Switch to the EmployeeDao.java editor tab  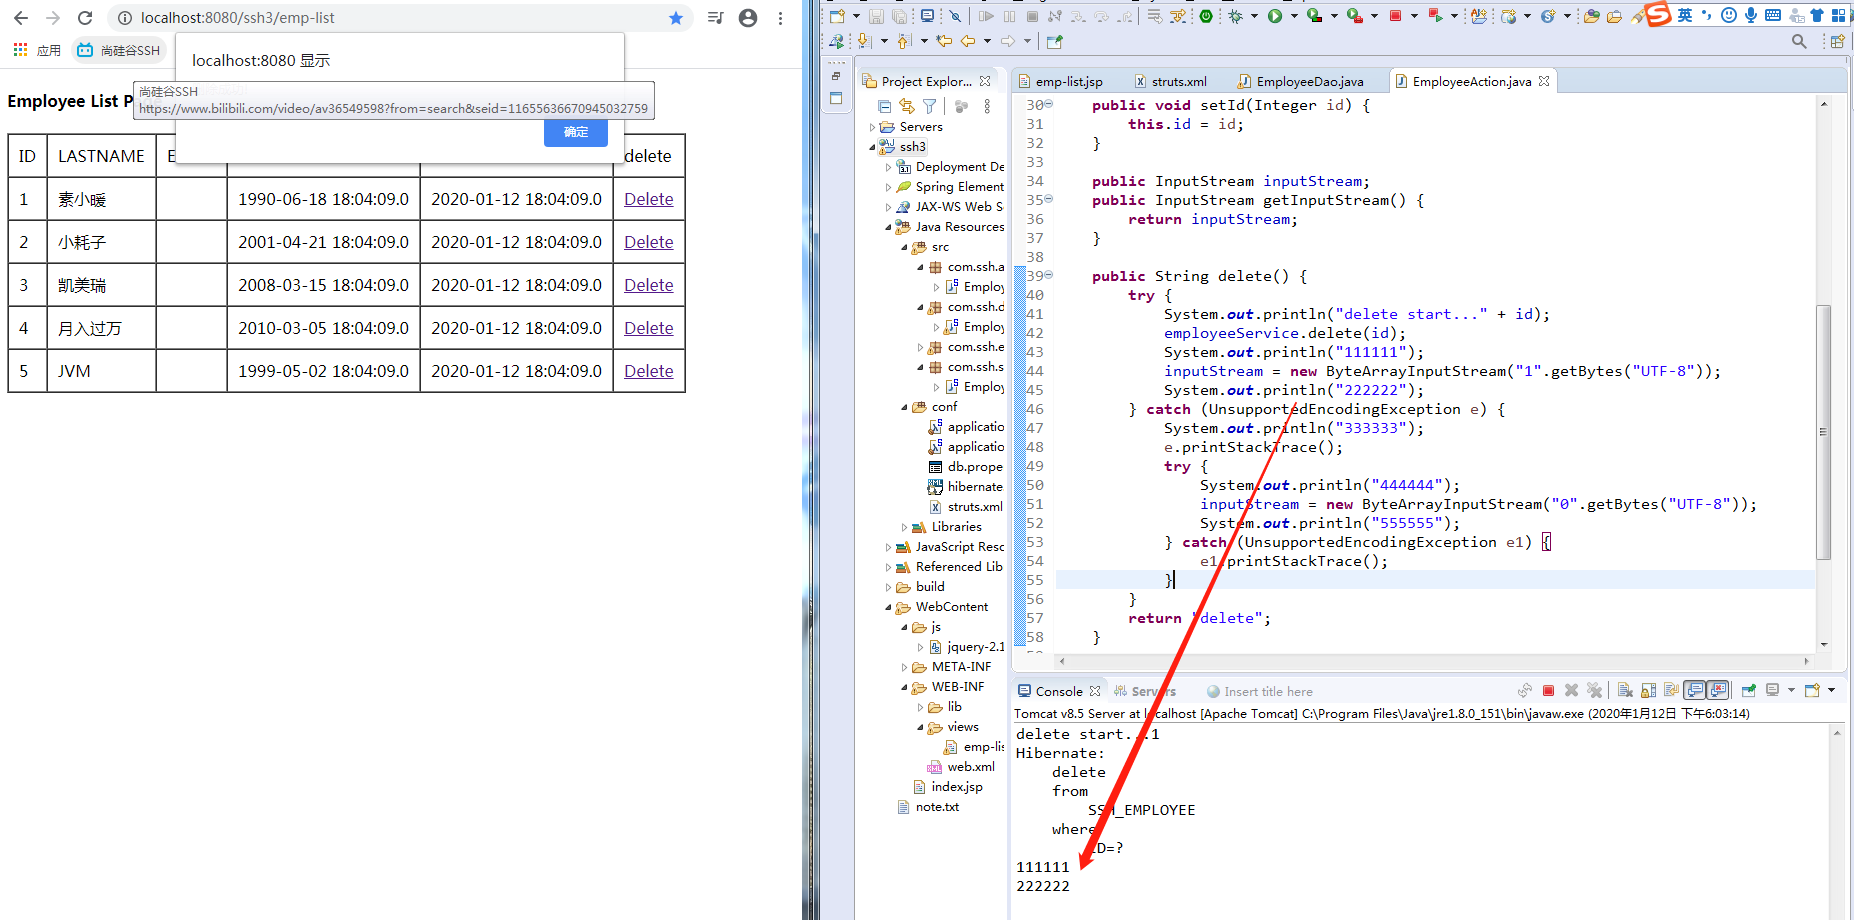1309,82
